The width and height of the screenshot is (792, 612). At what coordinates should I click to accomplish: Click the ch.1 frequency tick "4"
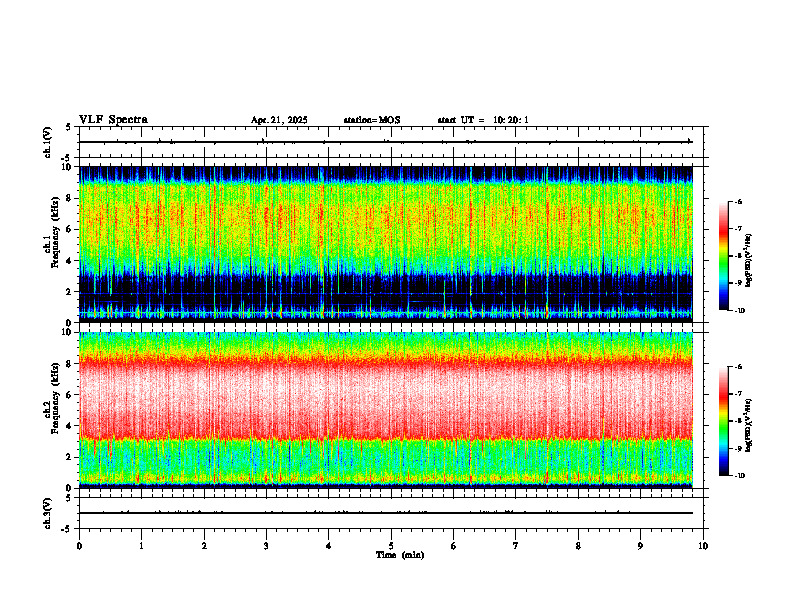[x=70, y=261]
